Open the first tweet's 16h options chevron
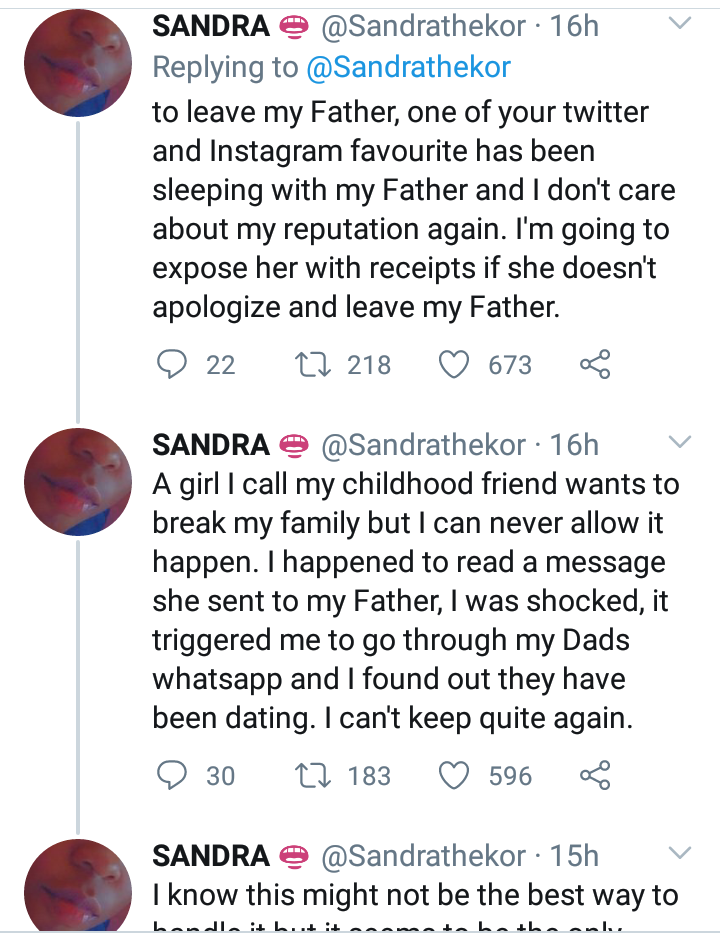The image size is (720, 935). click(x=680, y=23)
